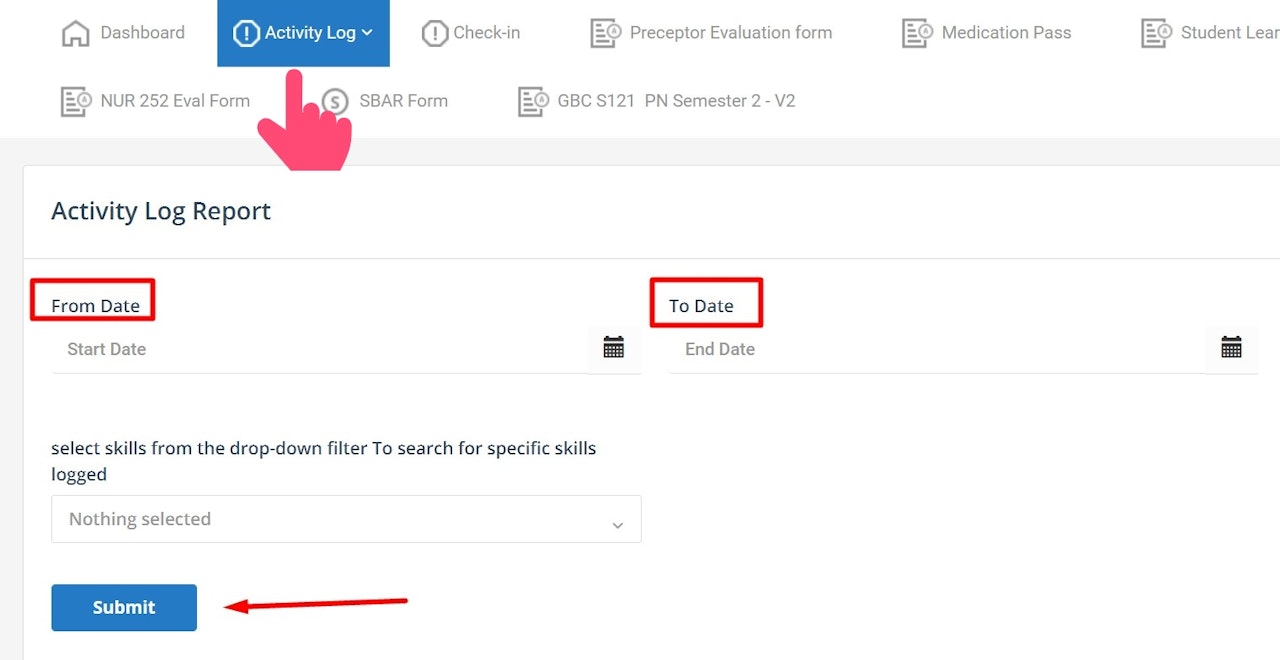Click the Preceptor Evaluation form icon

(x=605, y=33)
